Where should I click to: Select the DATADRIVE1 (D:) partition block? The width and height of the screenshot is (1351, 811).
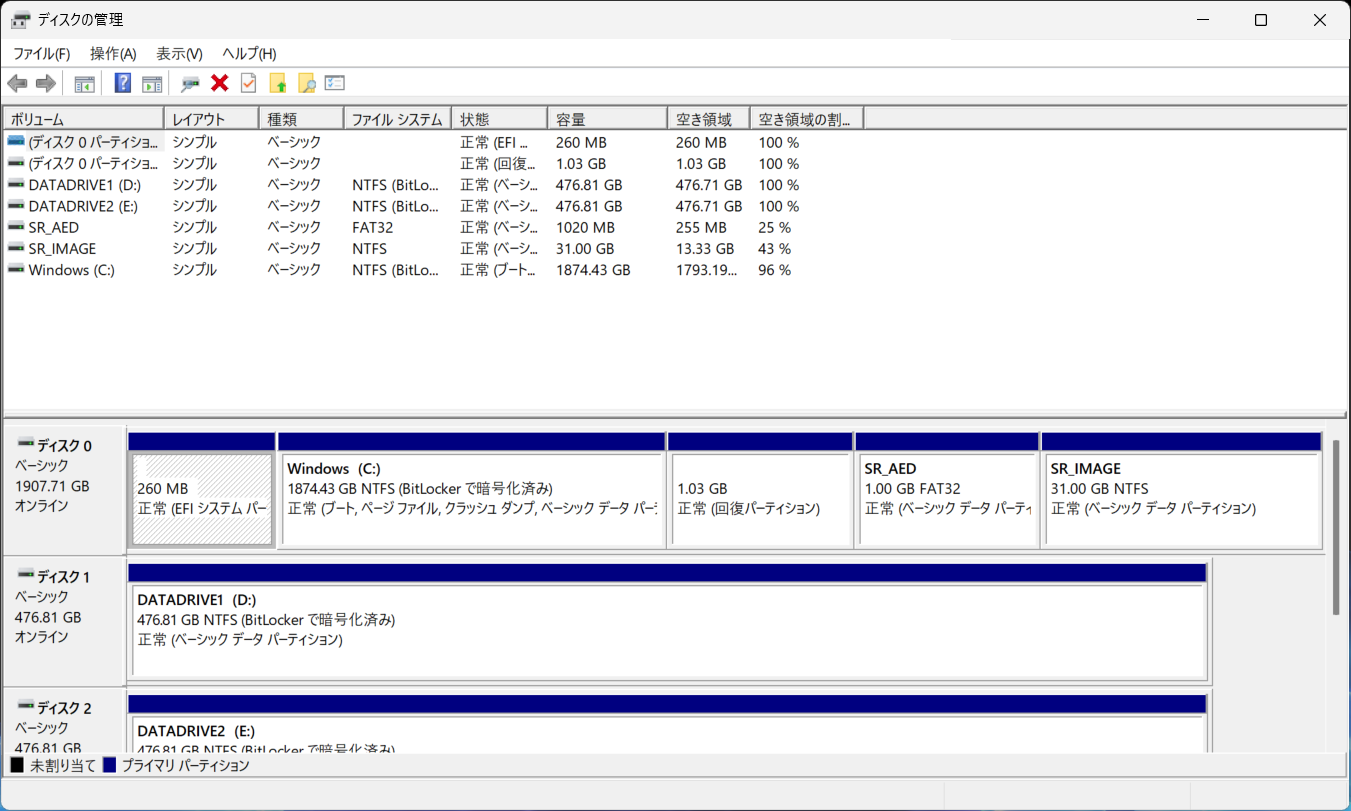(667, 630)
